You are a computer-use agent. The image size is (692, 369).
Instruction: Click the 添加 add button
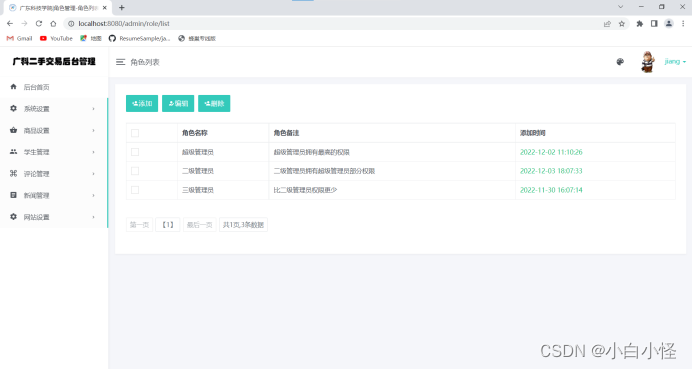[142, 103]
